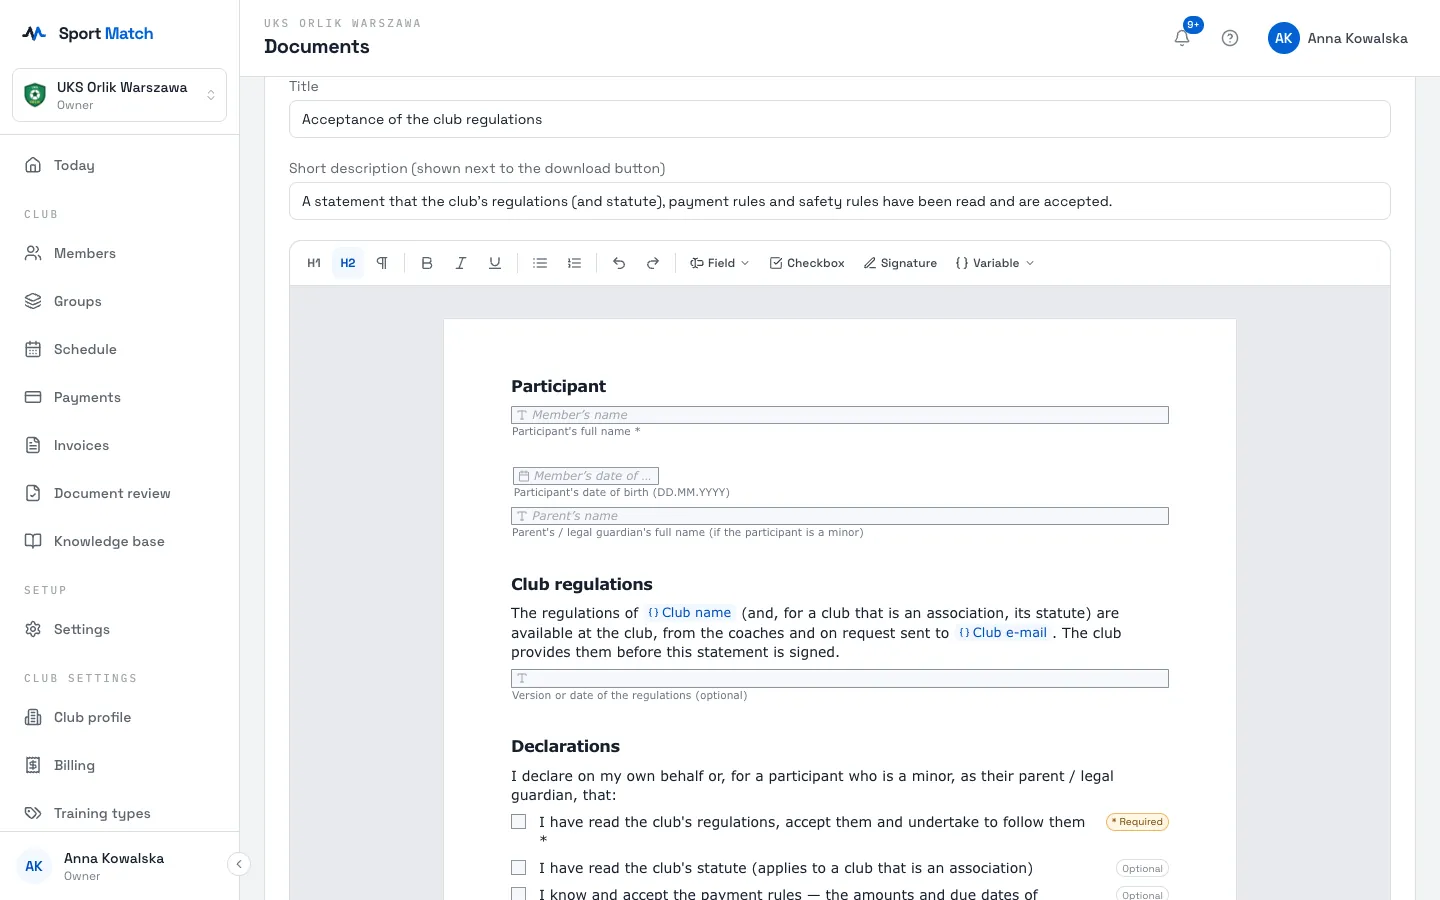Check 'I have read the club's regulations' box

point(518,822)
